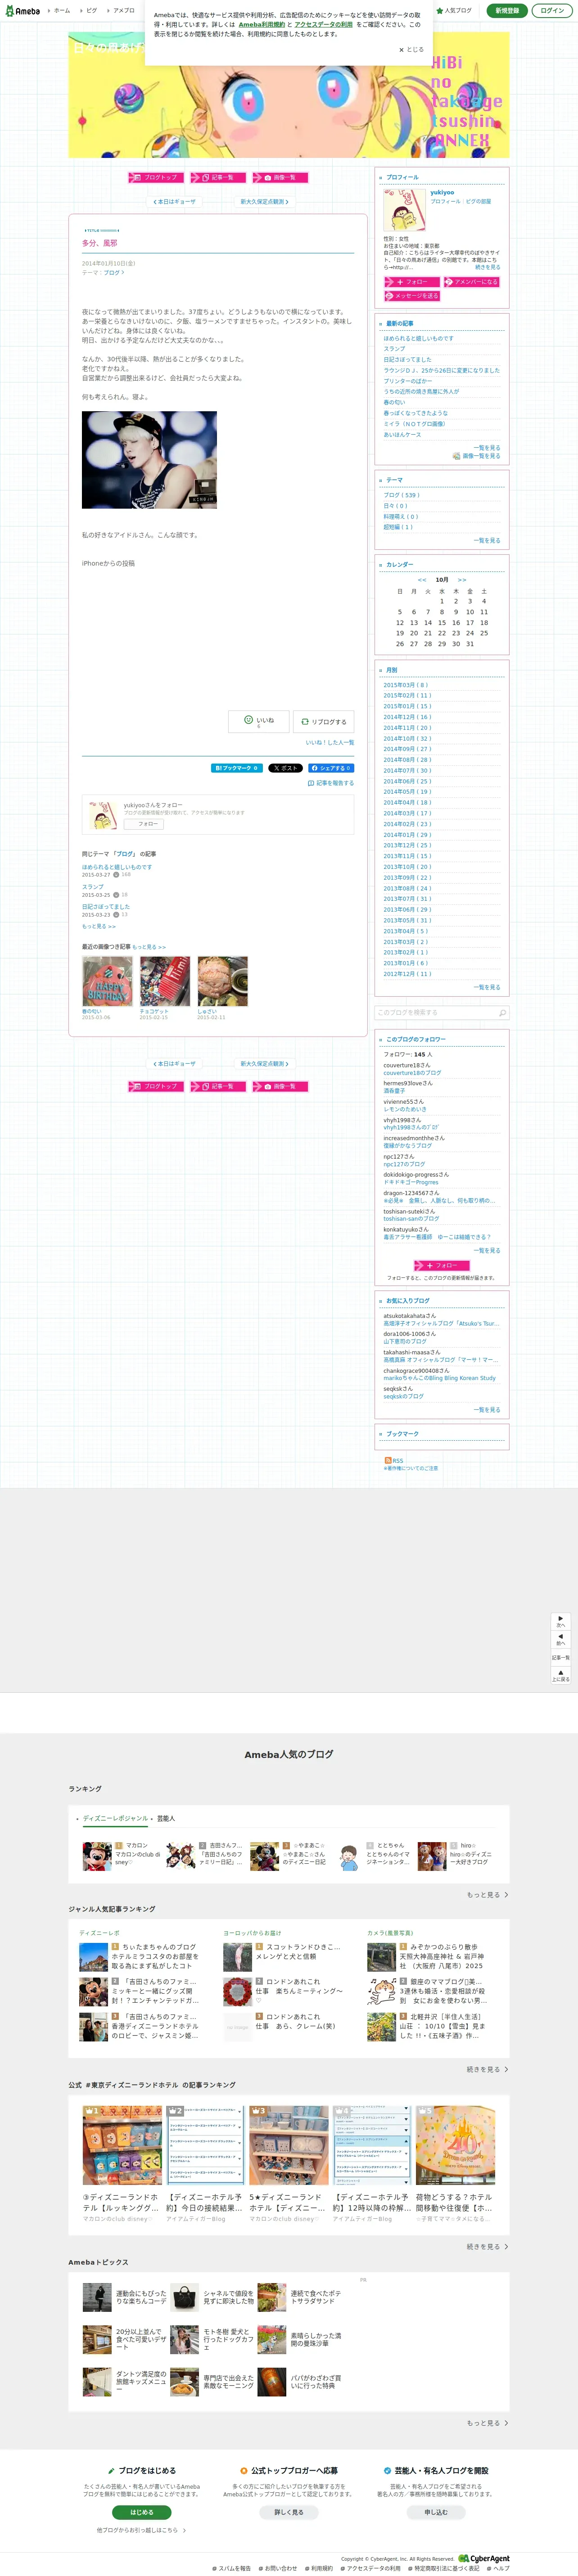The width and height of the screenshot is (578, 2576).
Task: Open the ブログ ( 539 ) theme link
Action: (401, 495)
